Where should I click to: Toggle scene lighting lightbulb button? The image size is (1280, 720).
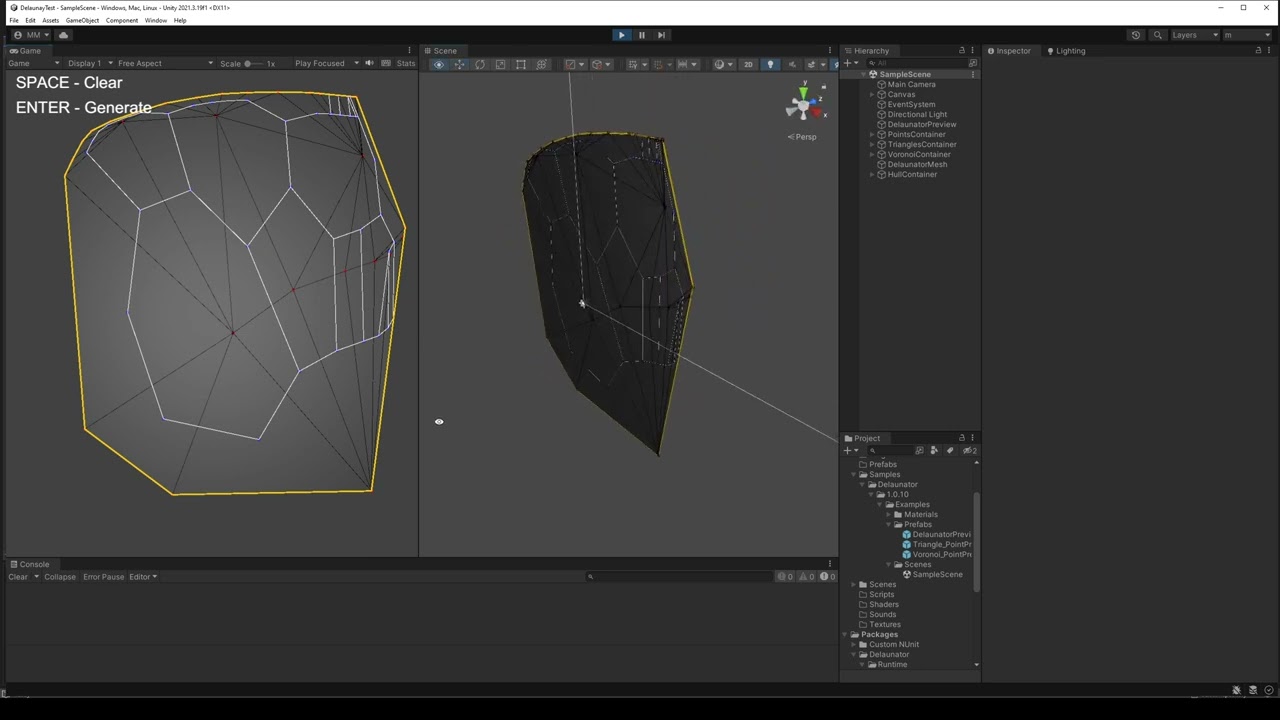click(x=770, y=65)
